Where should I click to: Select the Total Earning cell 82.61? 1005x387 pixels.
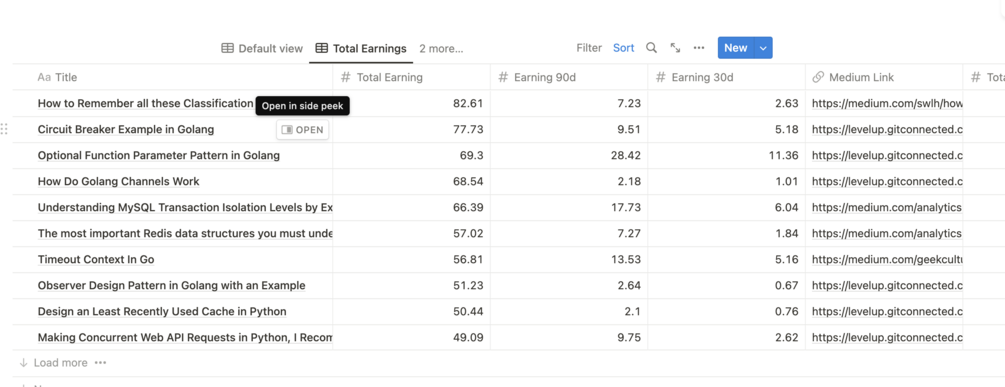(x=411, y=103)
